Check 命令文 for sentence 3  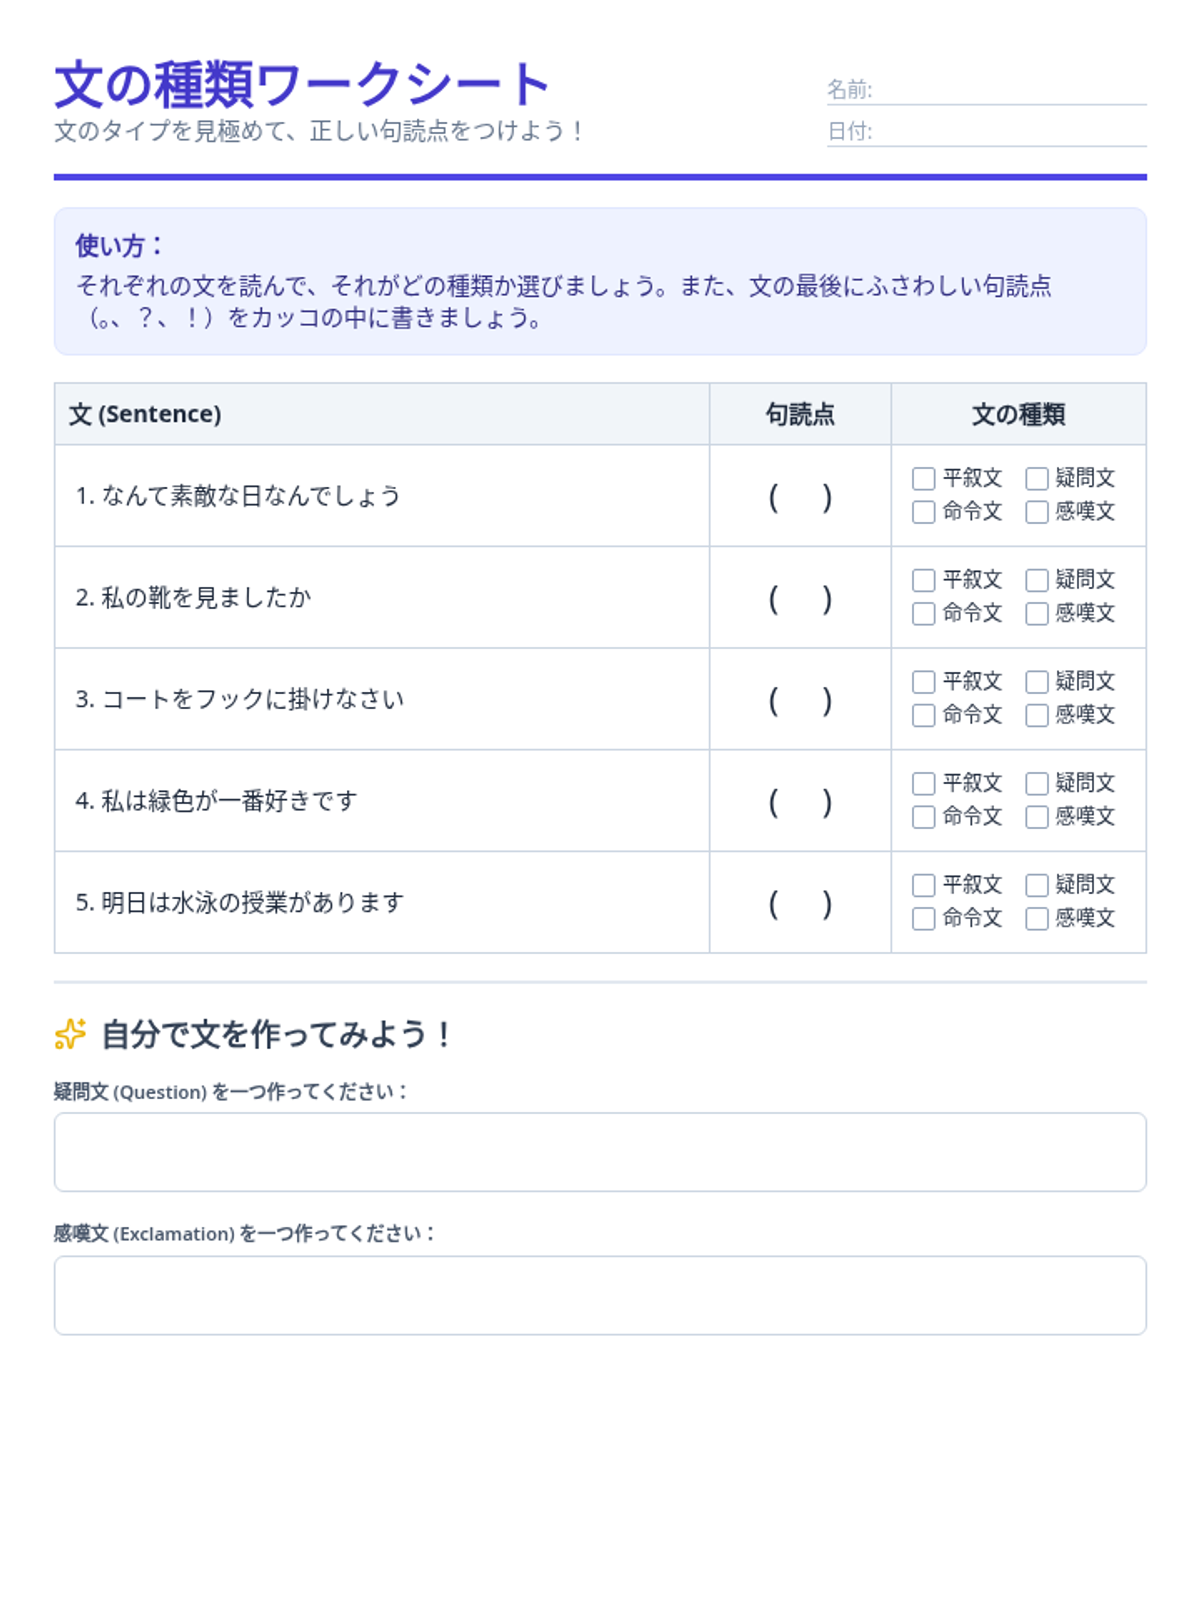coord(924,715)
